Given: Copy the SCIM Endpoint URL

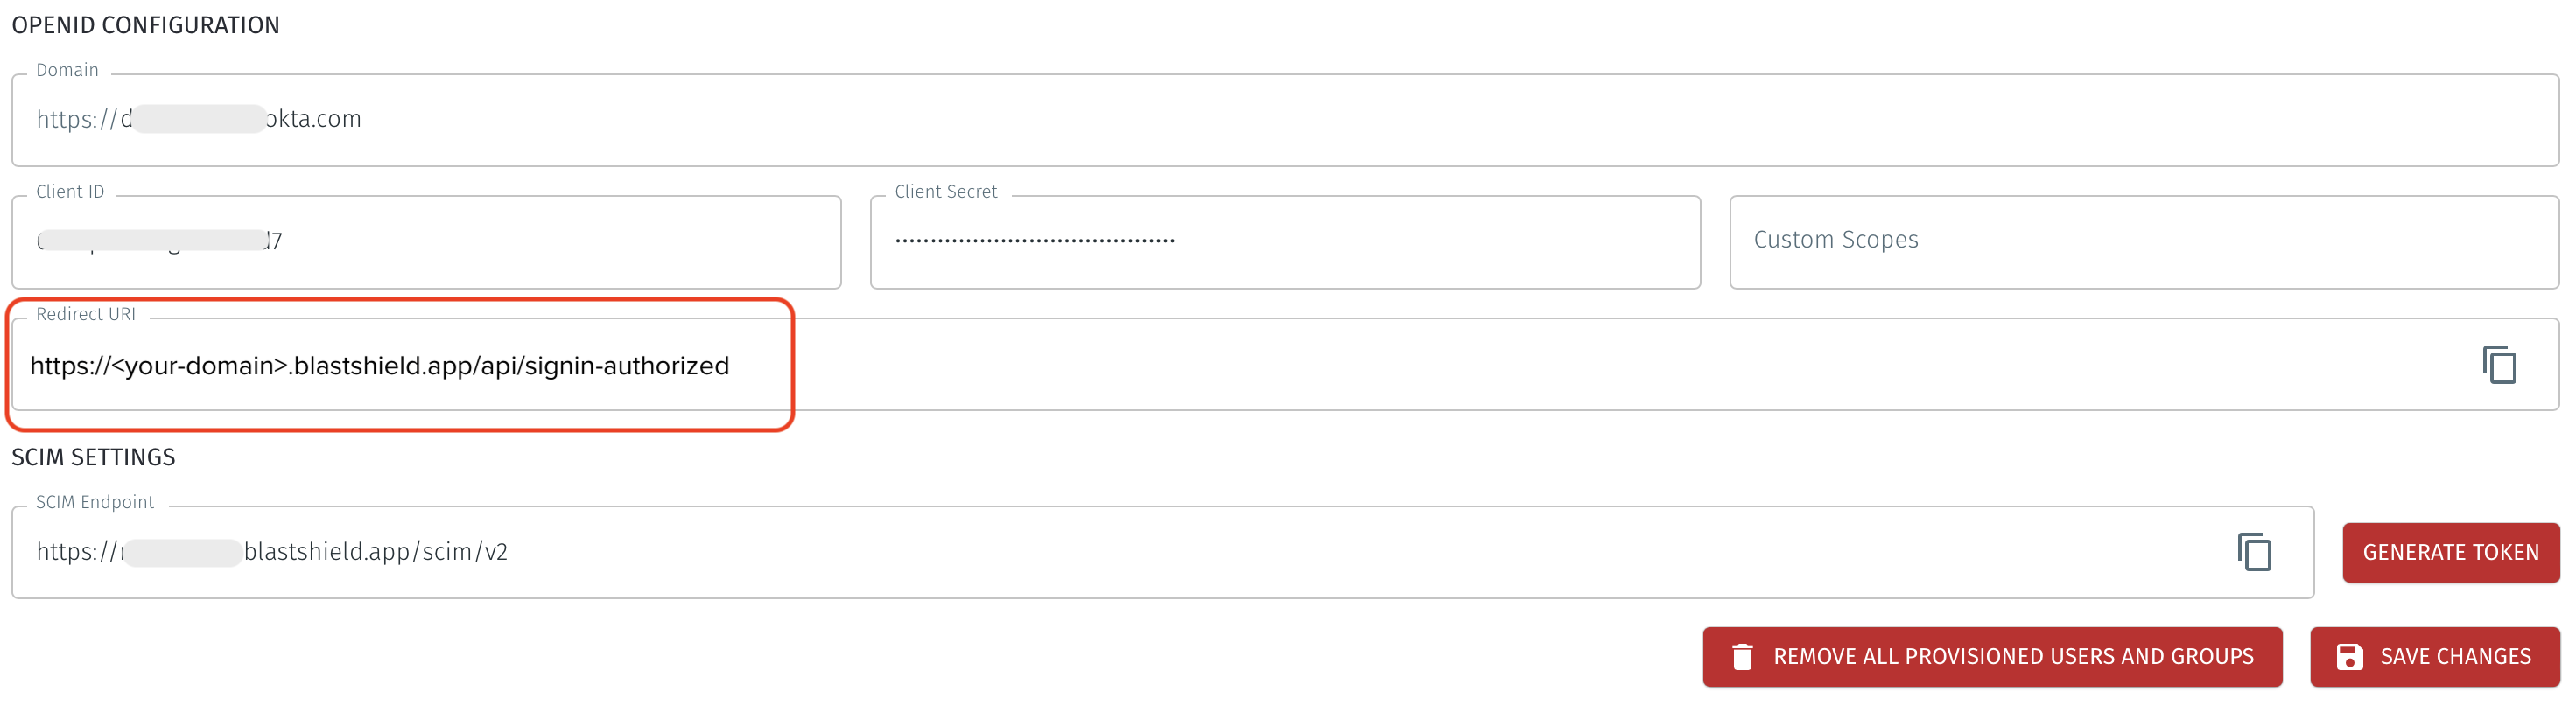Looking at the screenshot, I should pyautogui.click(x=2254, y=552).
